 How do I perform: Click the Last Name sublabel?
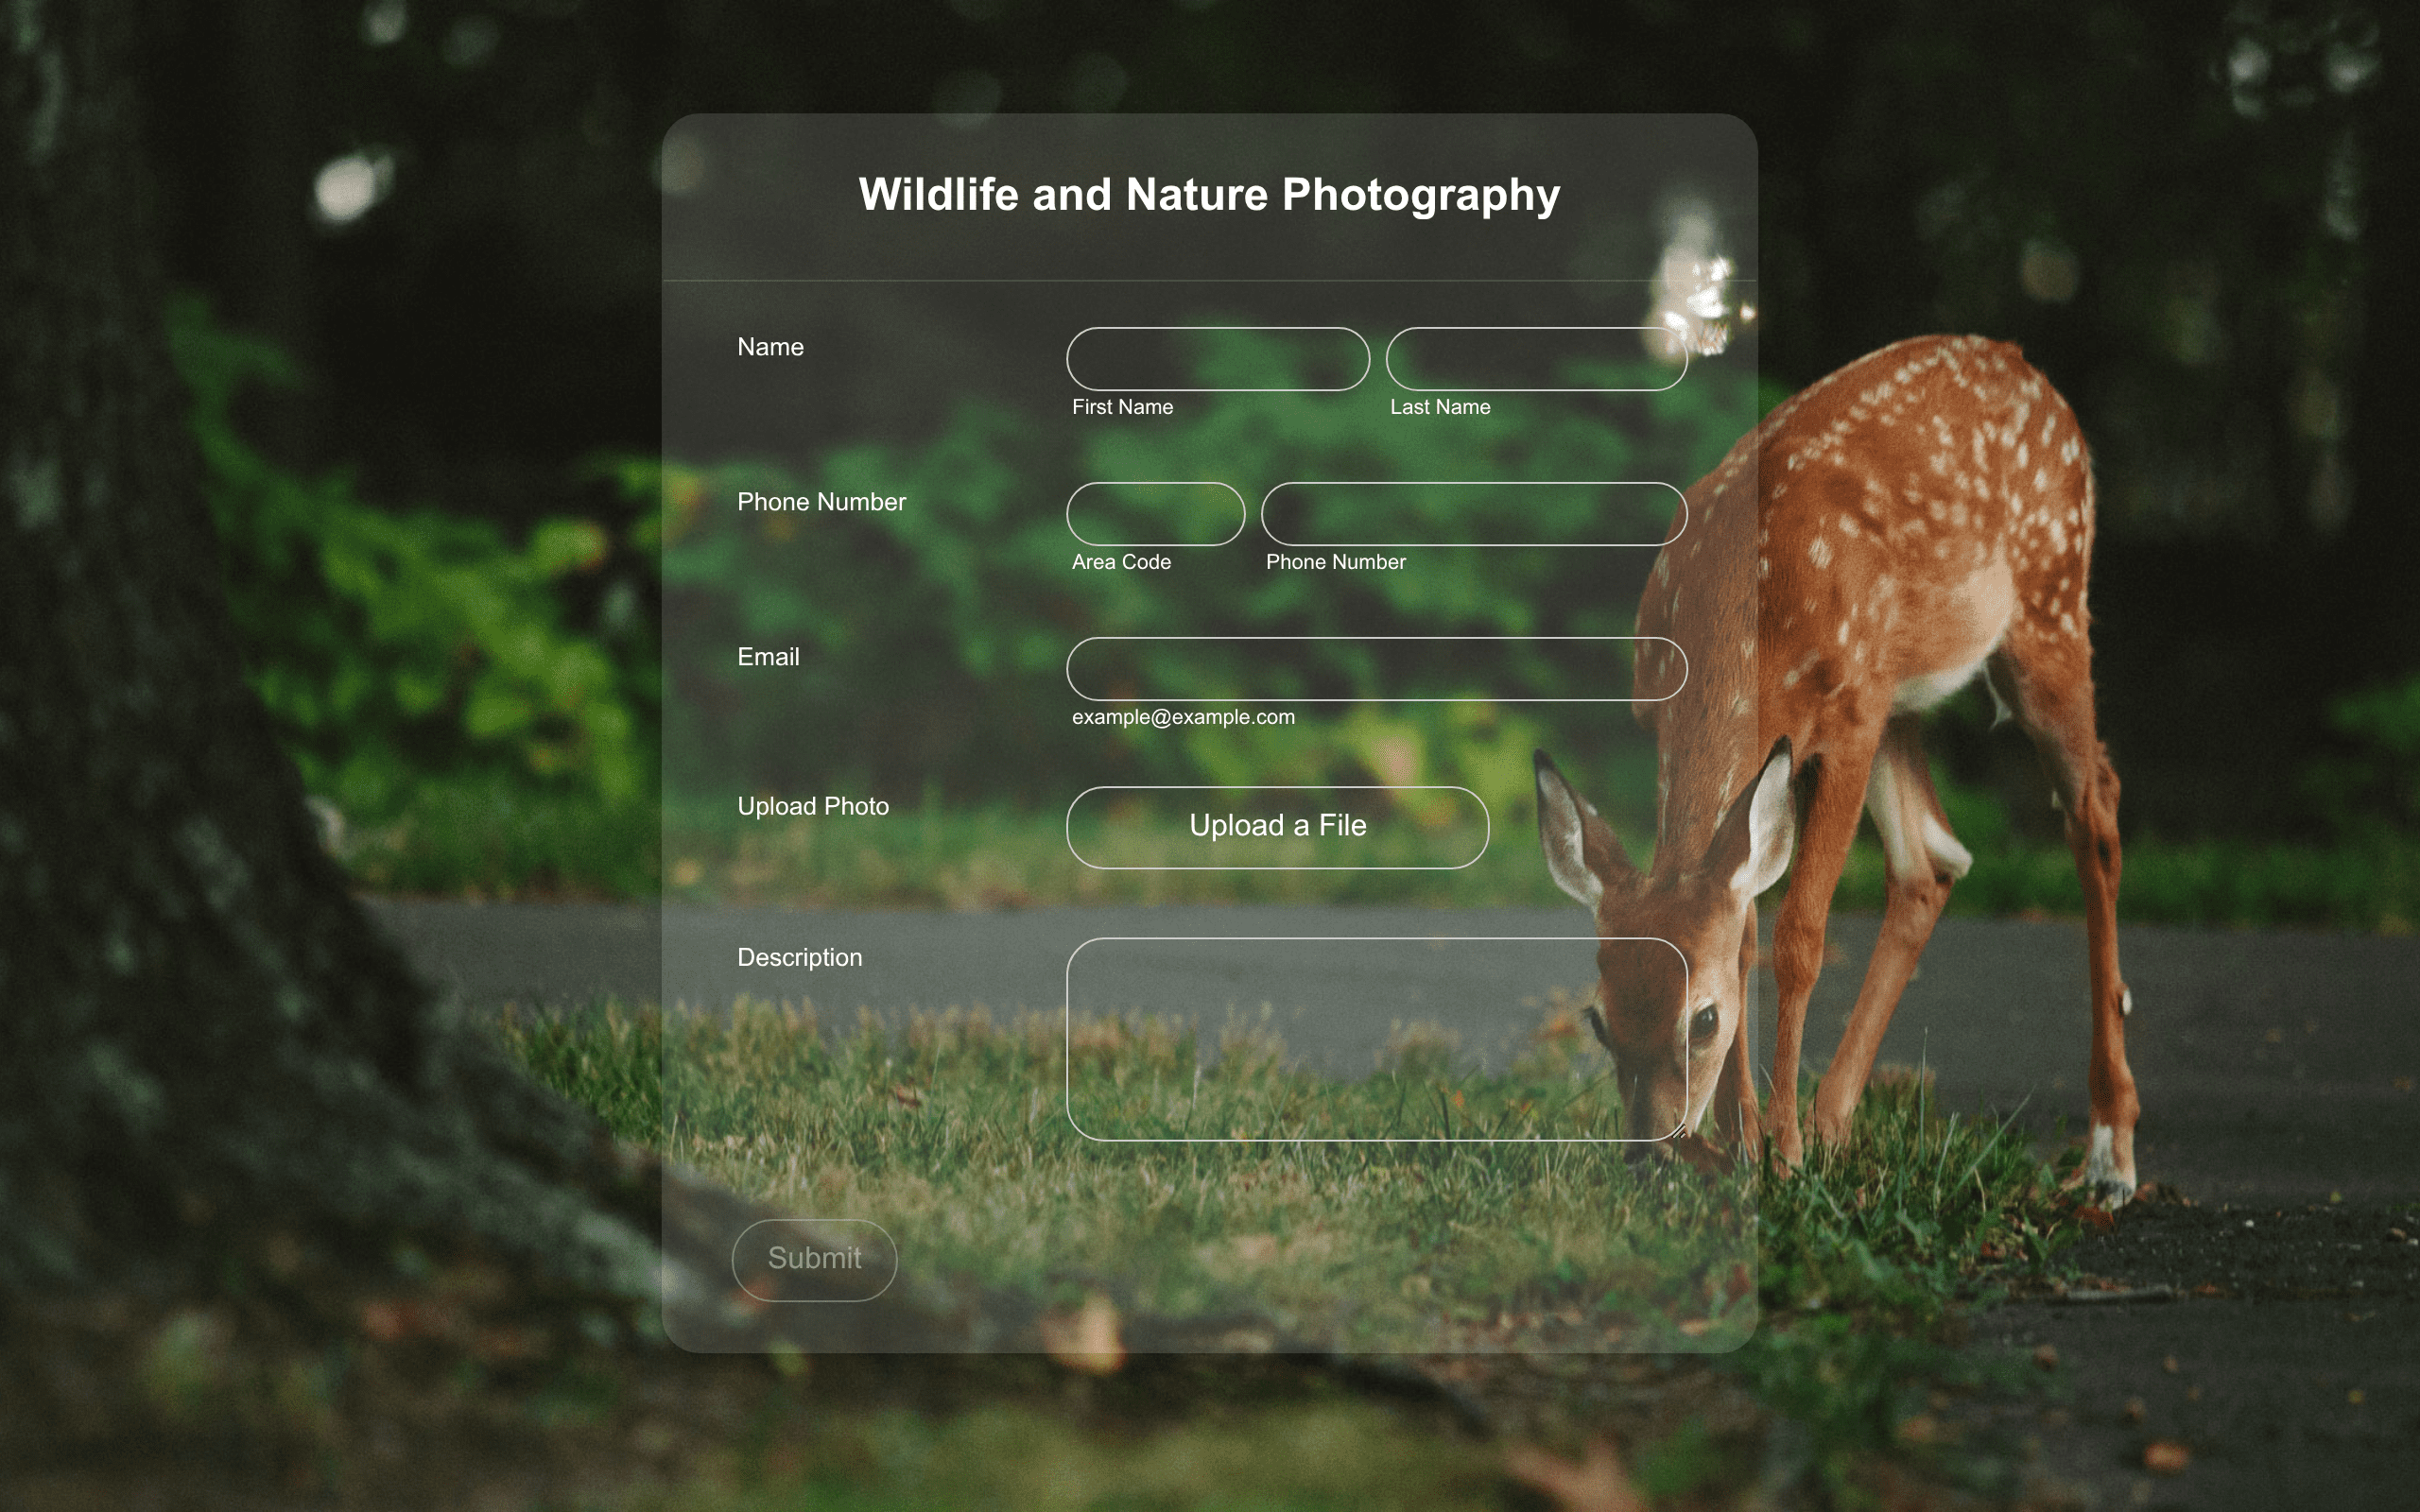tap(1440, 407)
